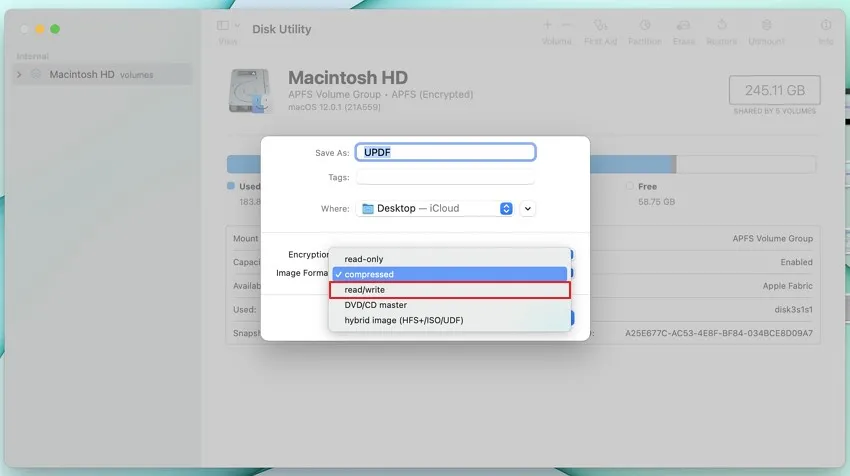The width and height of the screenshot is (850, 476).
Task: Choose compressed image format
Action: 449,274
